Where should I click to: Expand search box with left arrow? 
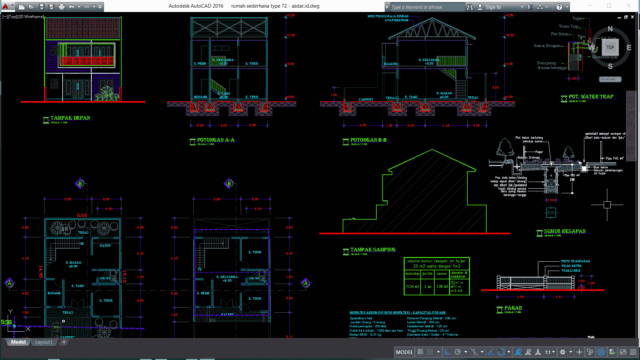[x=387, y=7]
